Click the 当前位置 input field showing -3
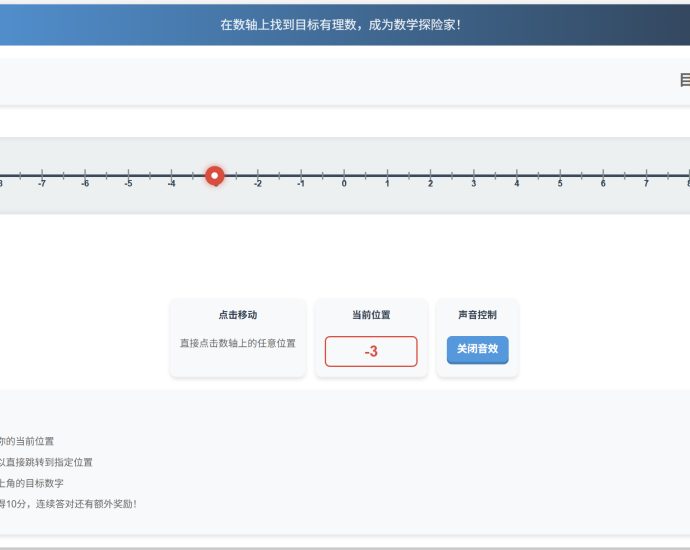Screen dimensions: 690x550 coord(371,351)
